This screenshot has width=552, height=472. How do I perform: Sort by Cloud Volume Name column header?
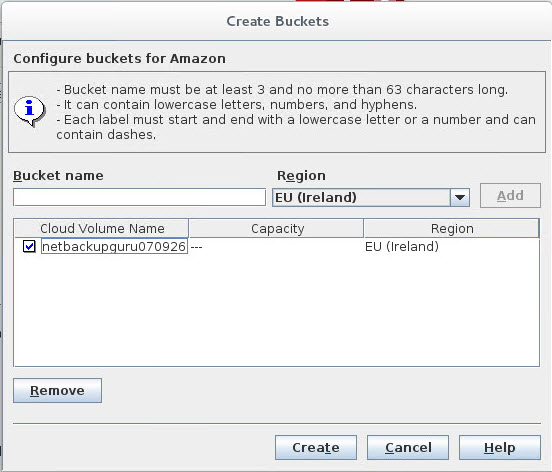click(x=101, y=228)
